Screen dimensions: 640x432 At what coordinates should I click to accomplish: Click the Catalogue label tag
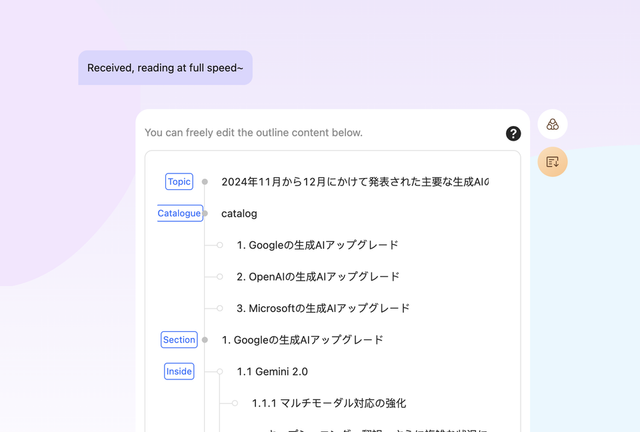(179, 213)
